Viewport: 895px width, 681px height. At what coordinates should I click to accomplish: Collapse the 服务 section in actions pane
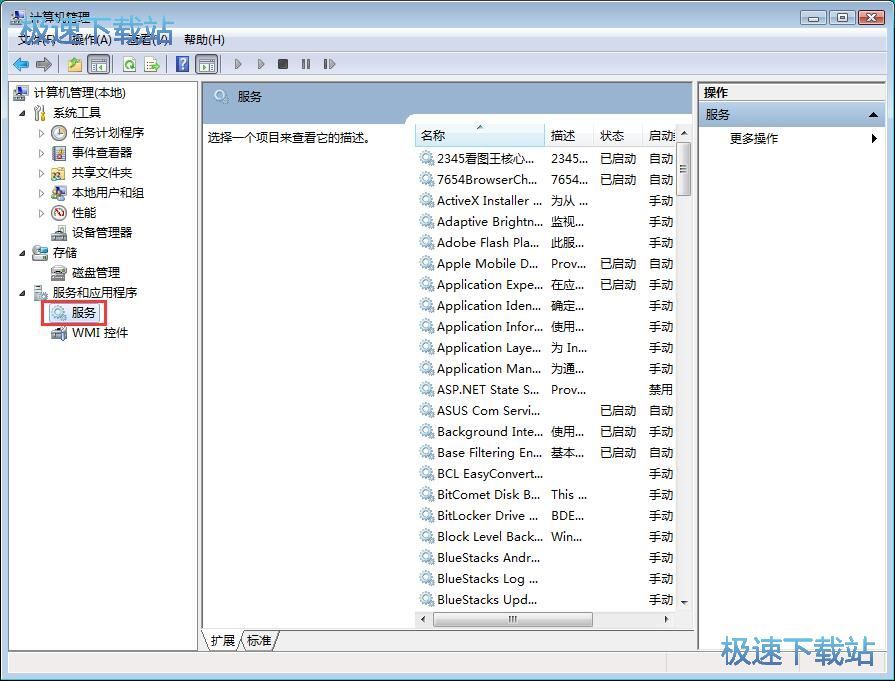(873, 115)
